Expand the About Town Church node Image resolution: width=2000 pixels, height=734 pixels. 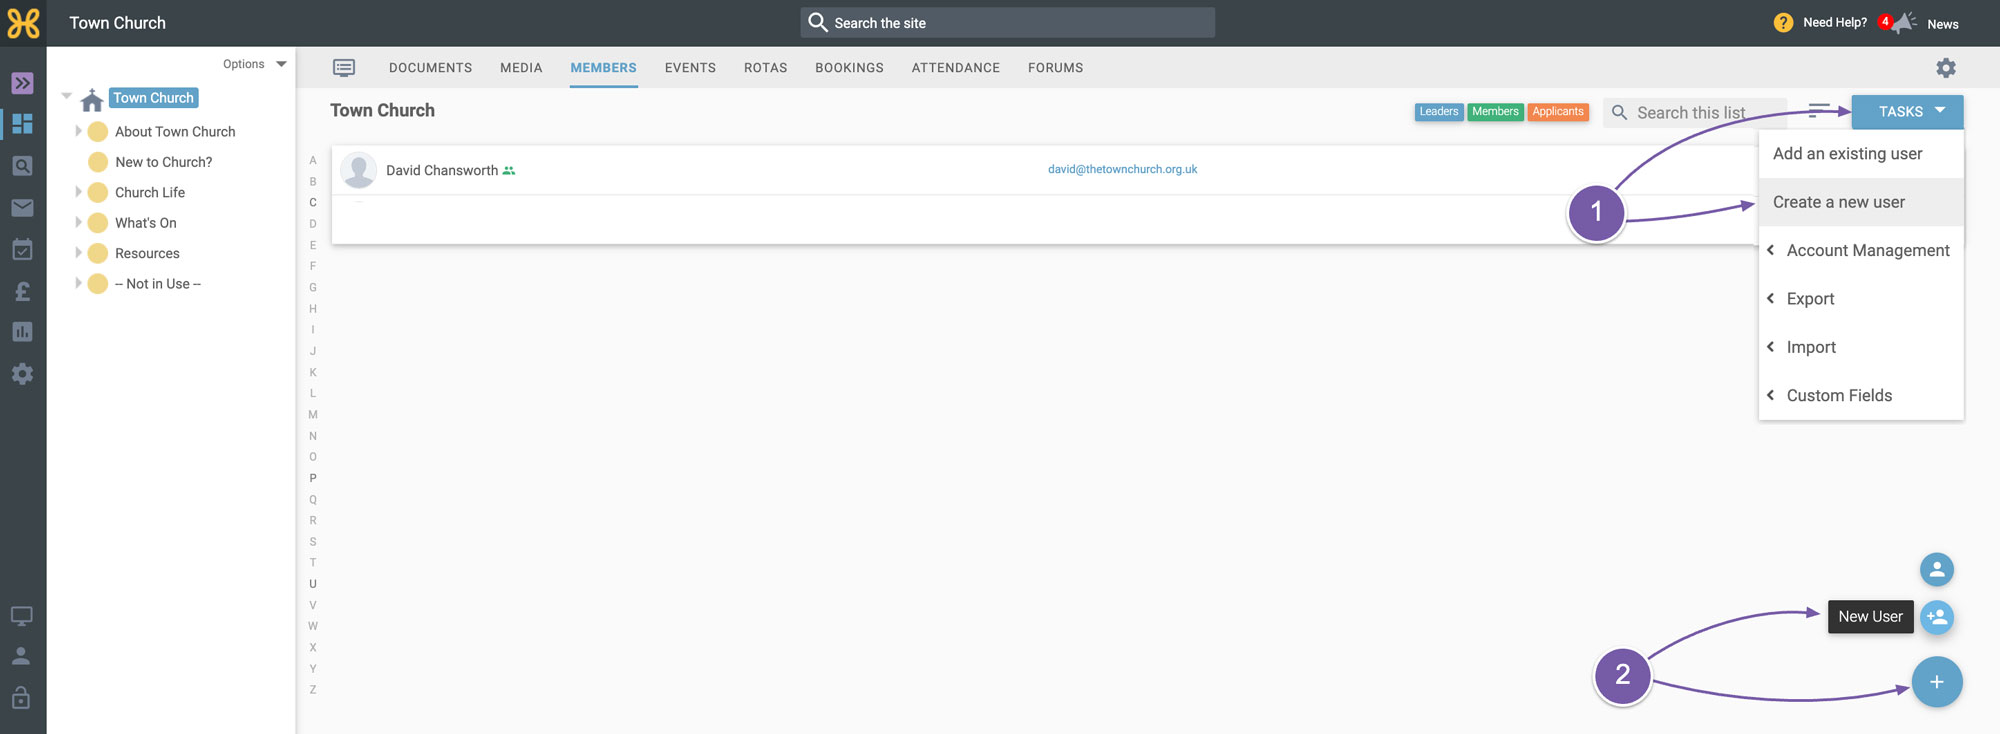point(78,131)
